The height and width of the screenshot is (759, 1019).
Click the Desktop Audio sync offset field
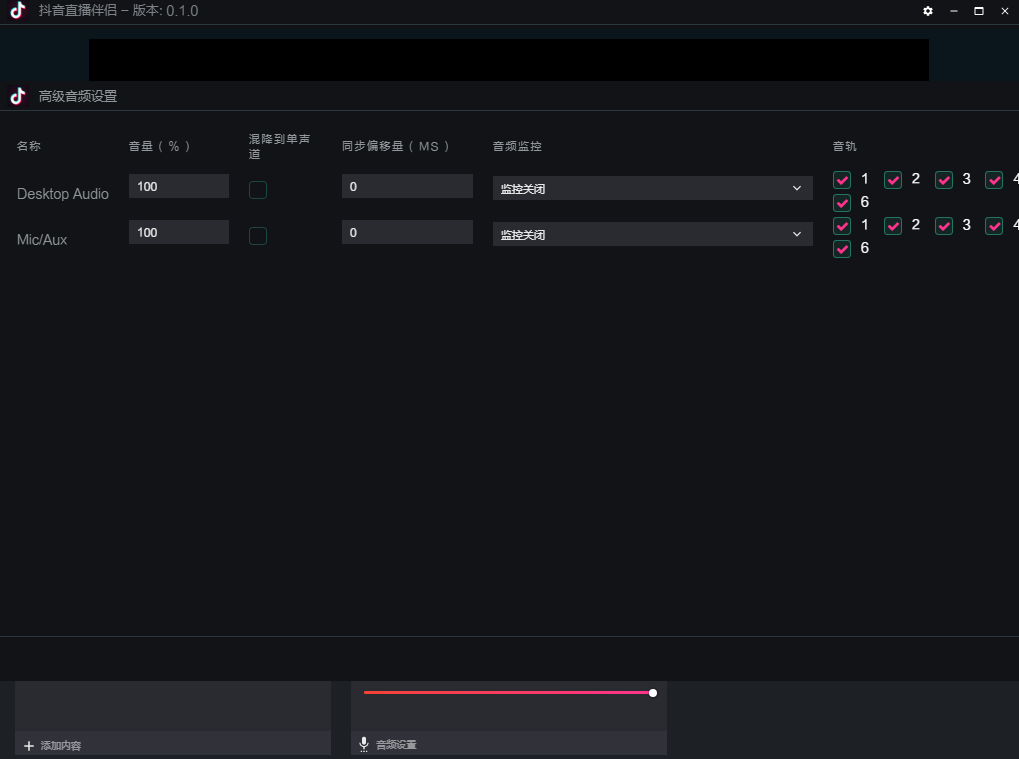[x=407, y=186]
